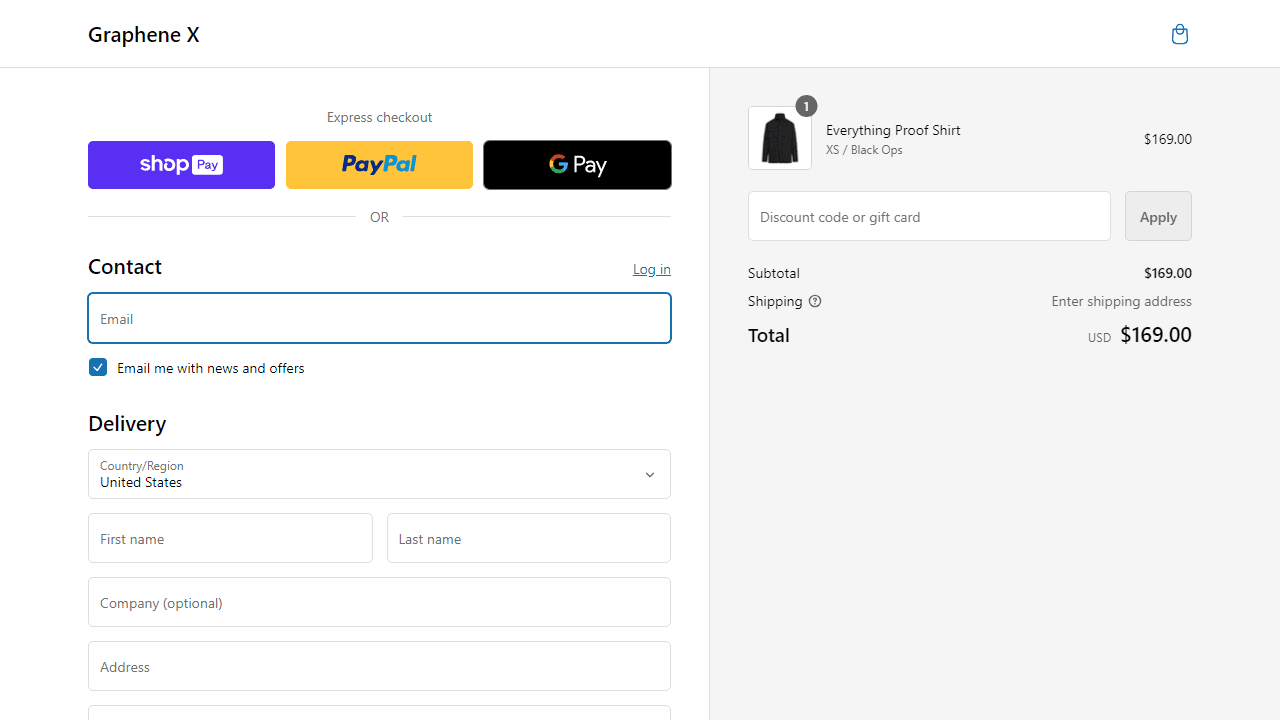Click the shipping info help icon
The image size is (1280, 720).
coord(815,301)
